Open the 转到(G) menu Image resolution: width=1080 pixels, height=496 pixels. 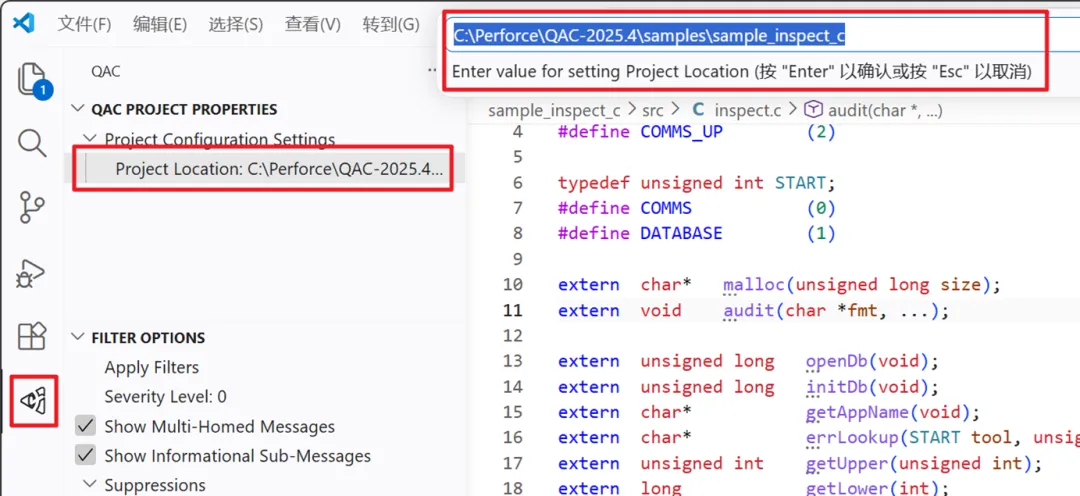point(391,24)
